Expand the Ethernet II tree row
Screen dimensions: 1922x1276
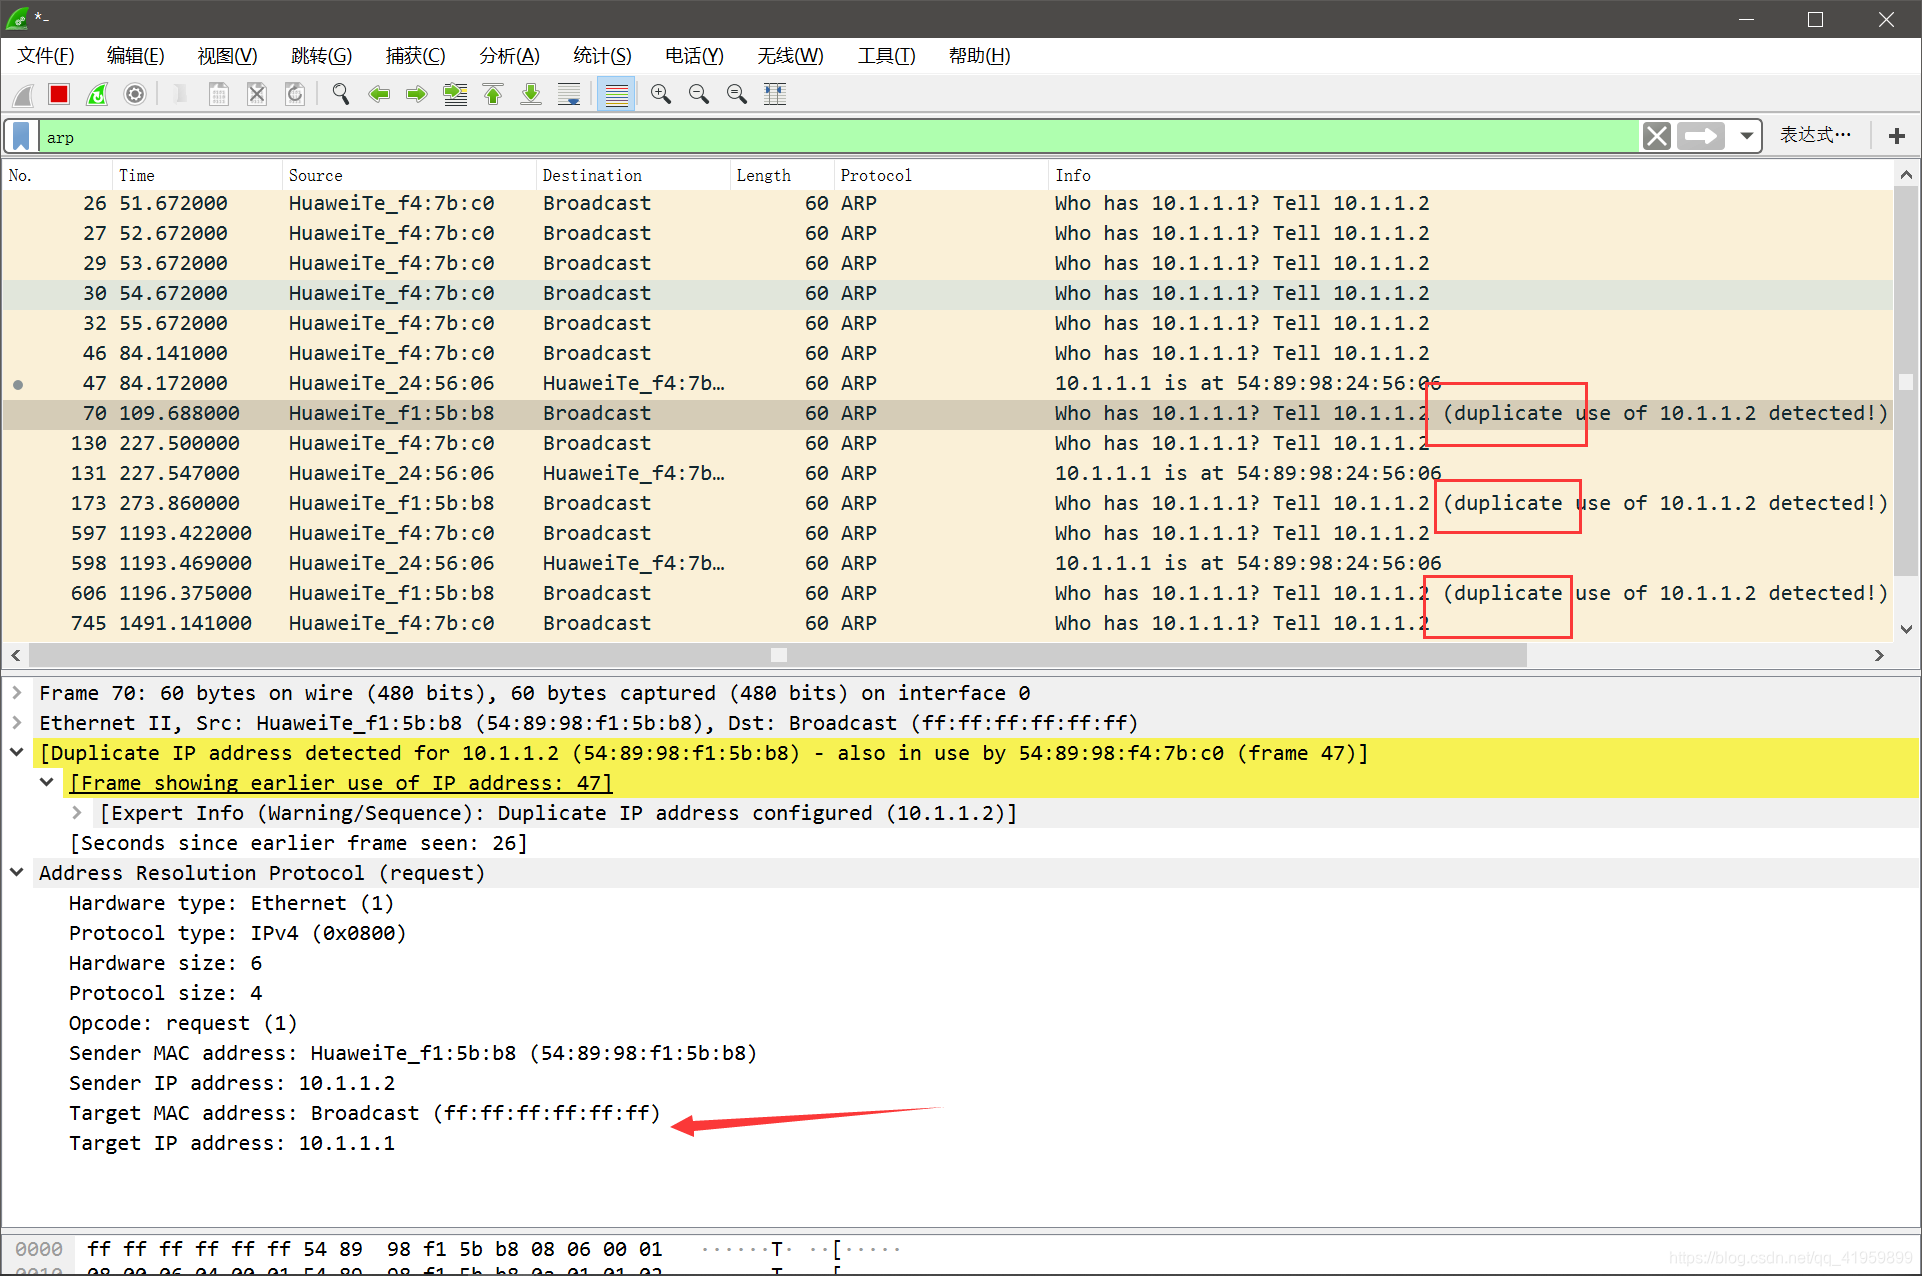click(17, 723)
